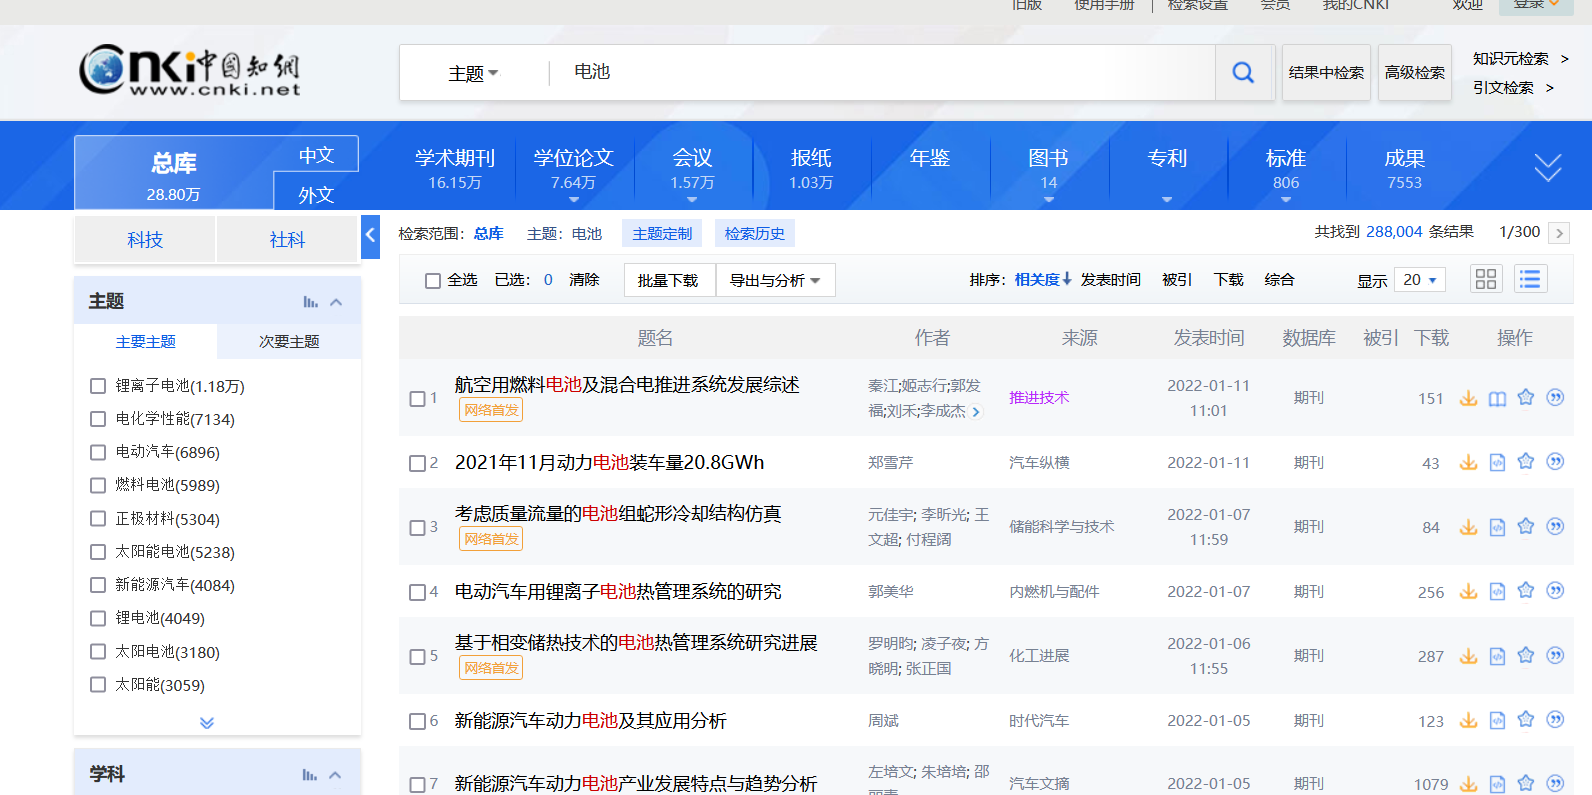Click the search magnifier icon
The width and height of the screenshot is (1592, 795).
[x=1243, y=72]
